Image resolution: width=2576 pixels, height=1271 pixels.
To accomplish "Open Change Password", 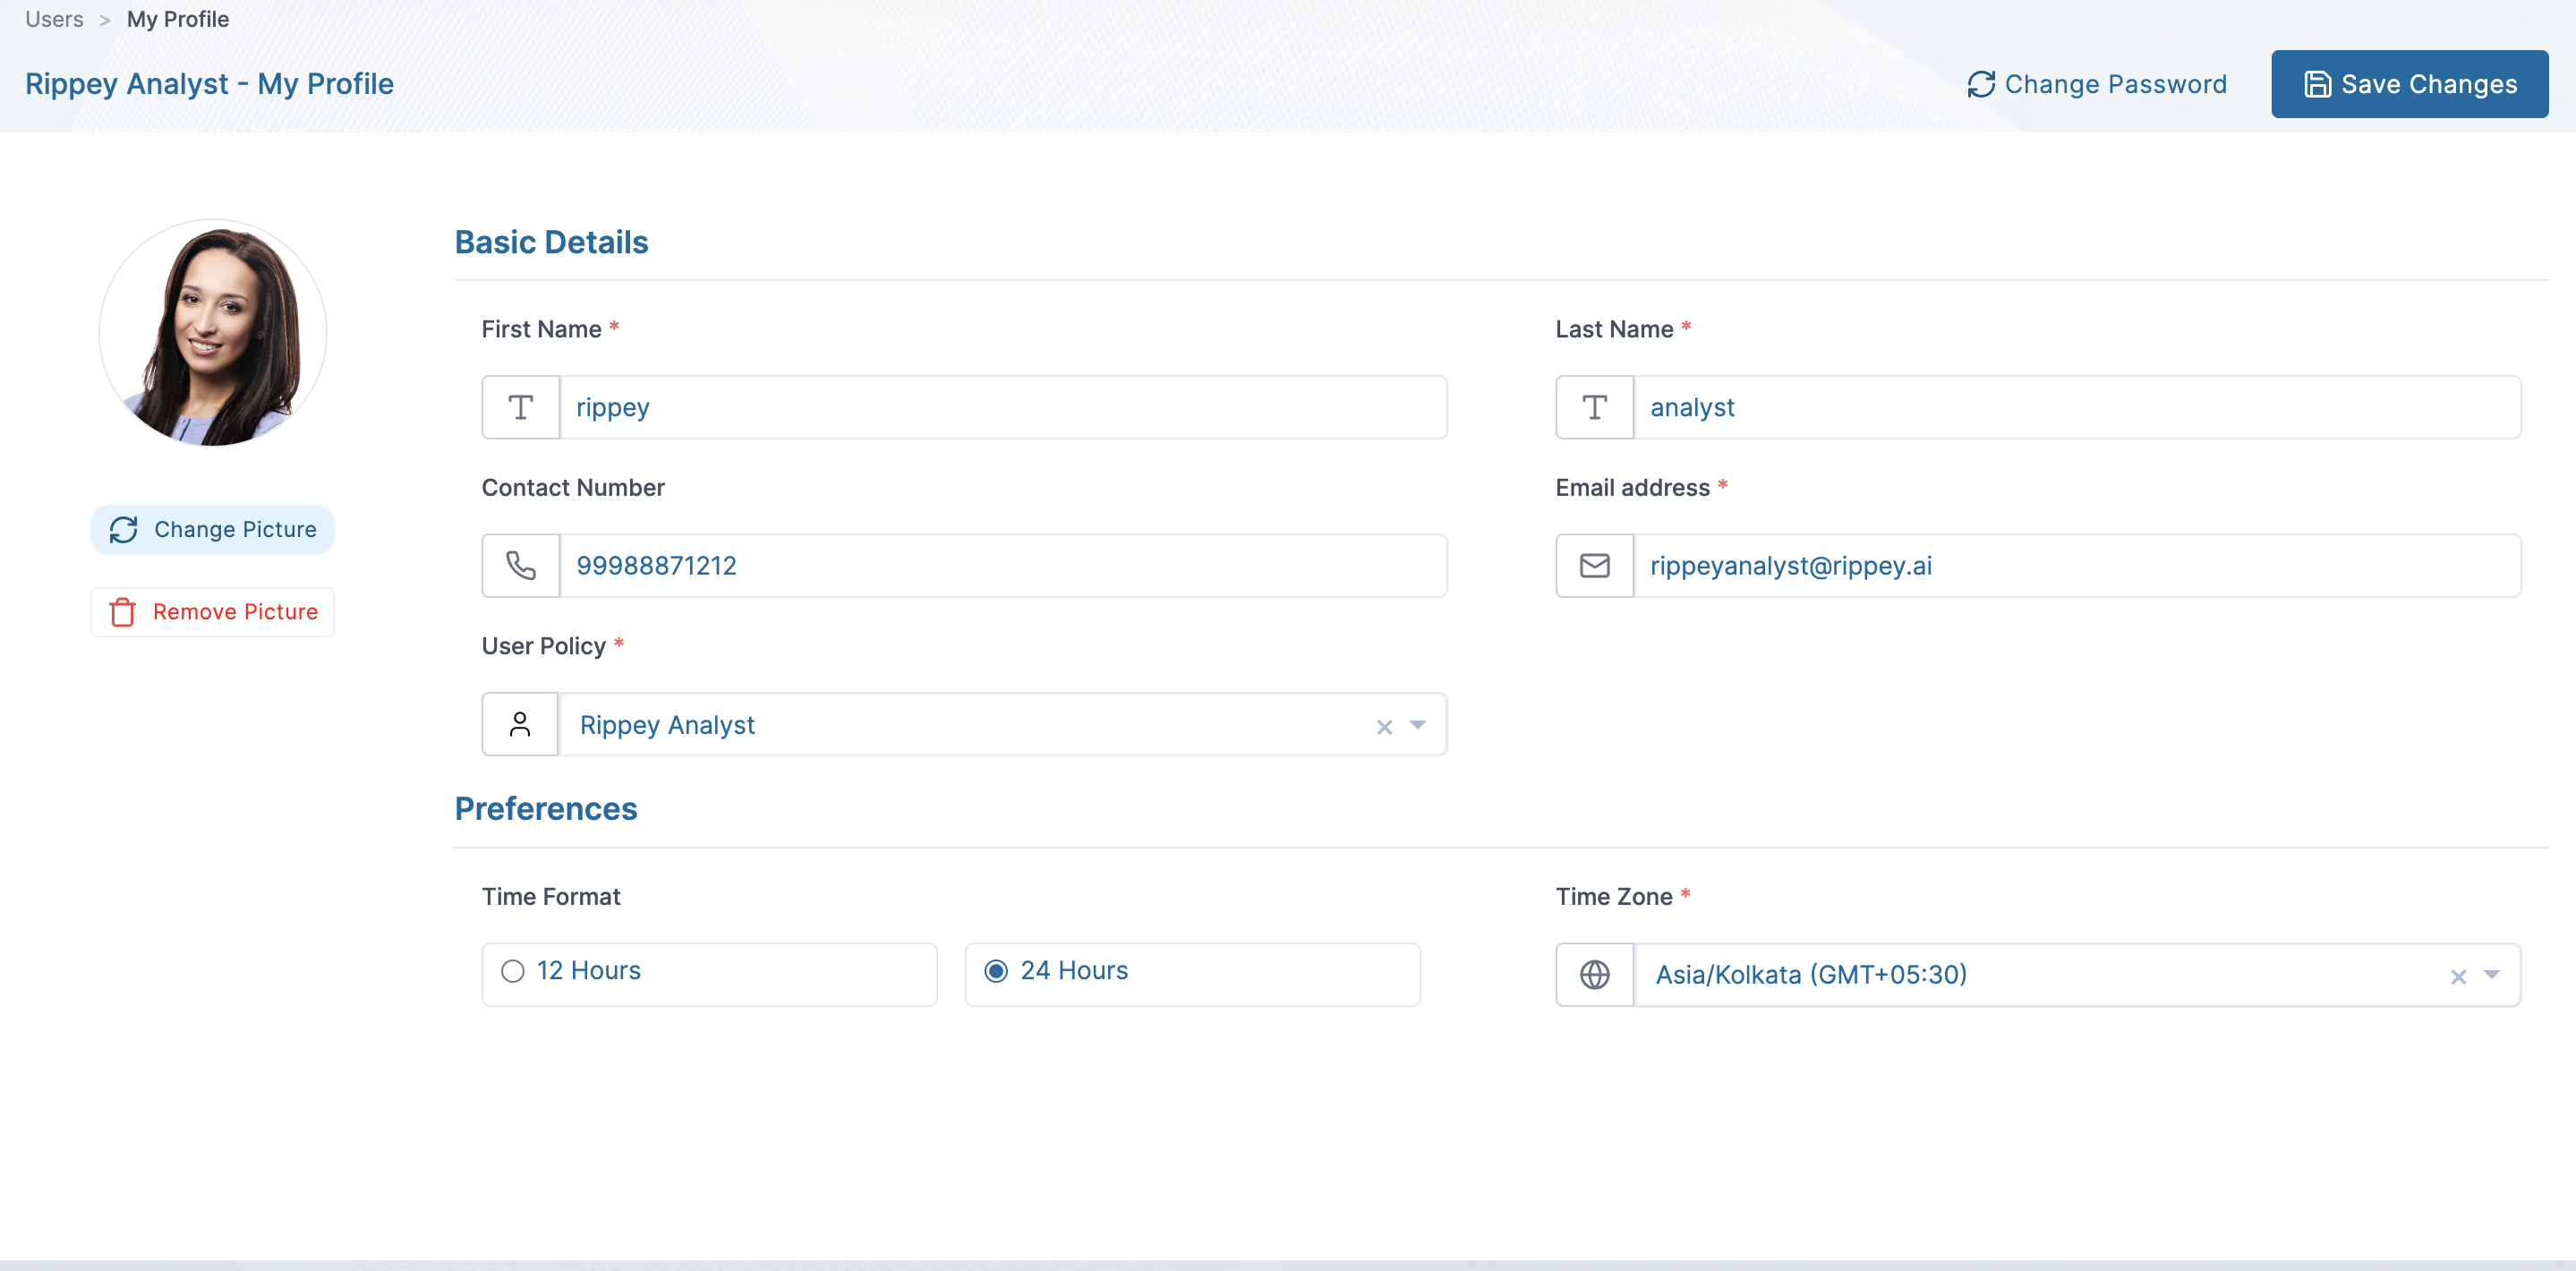I will [x=2097, y=84].
